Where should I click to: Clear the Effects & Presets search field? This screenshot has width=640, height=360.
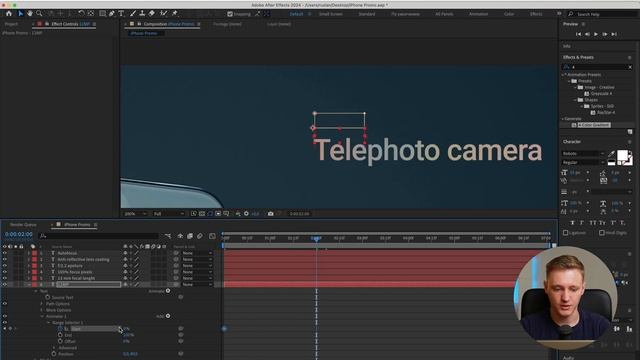pos(630,67)
